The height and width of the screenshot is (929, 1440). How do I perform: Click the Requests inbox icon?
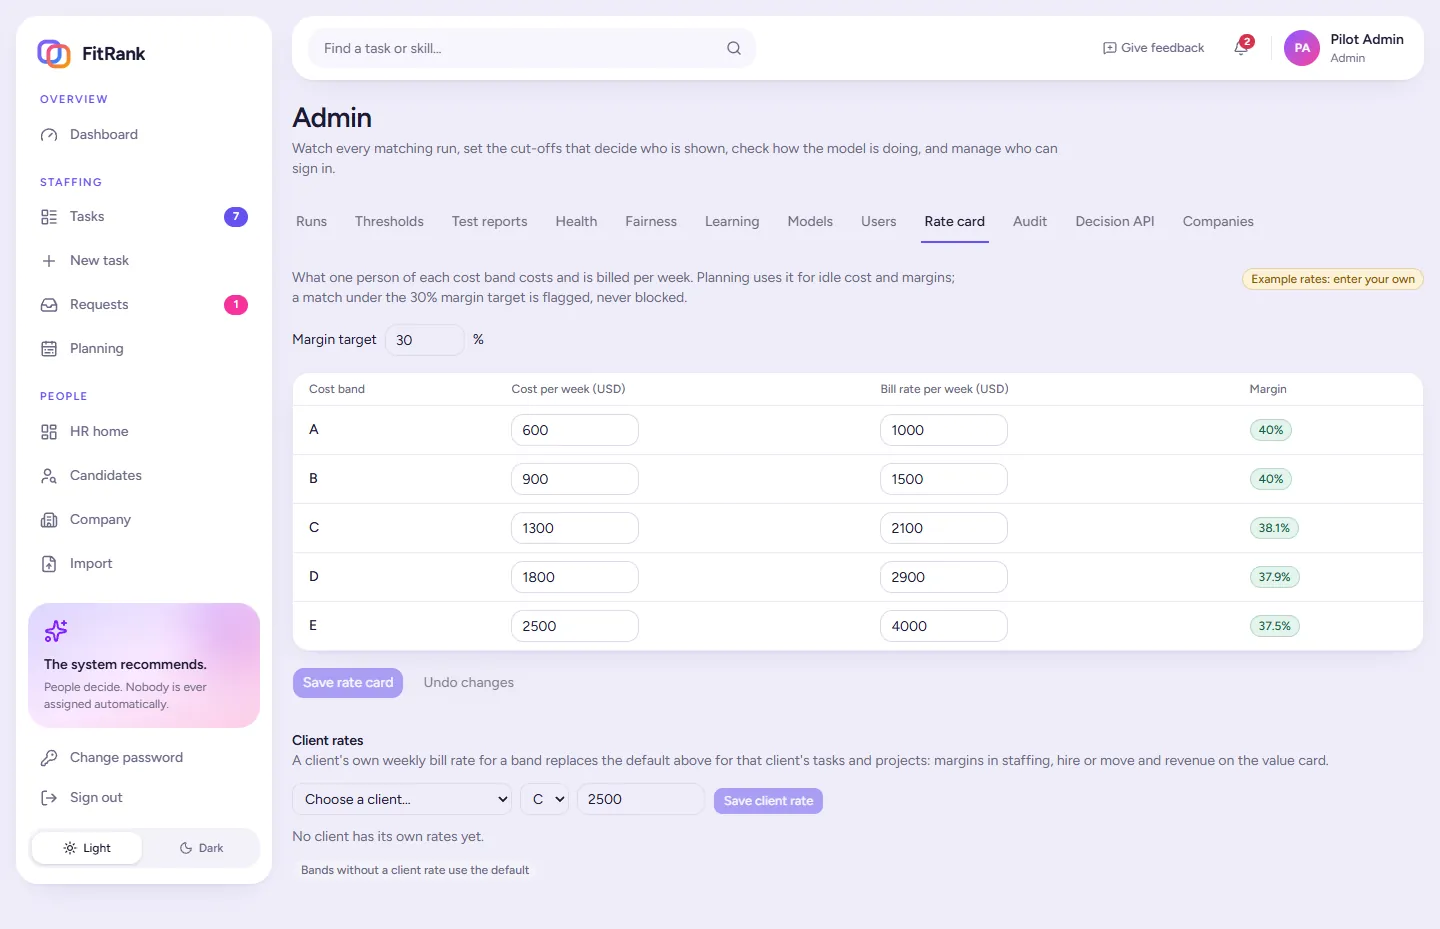(x=49, y=305)
